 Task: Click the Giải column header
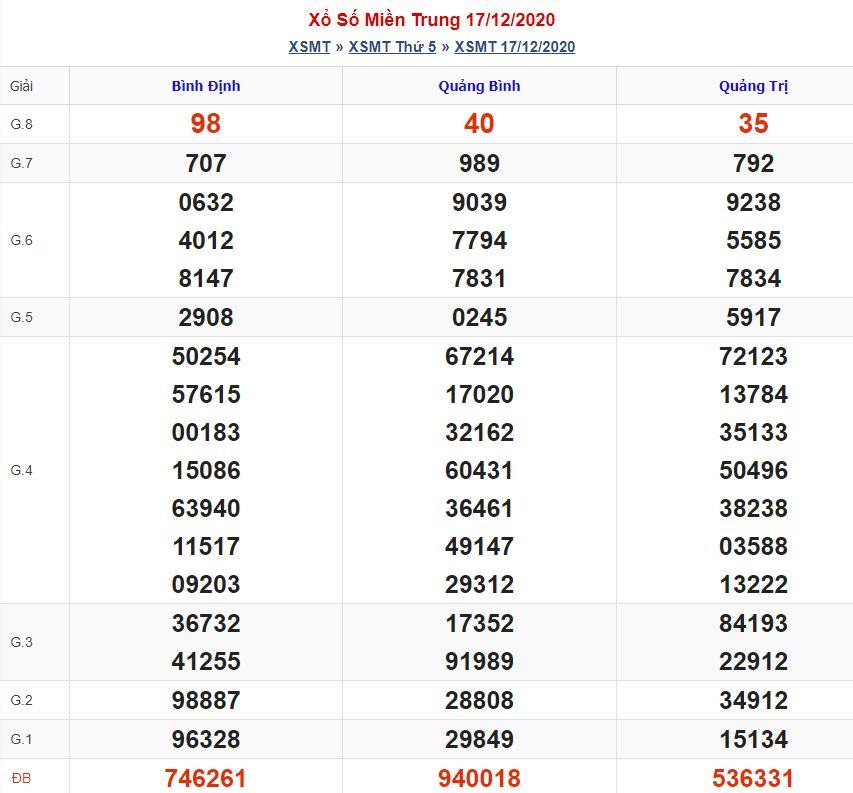(22, 86)
